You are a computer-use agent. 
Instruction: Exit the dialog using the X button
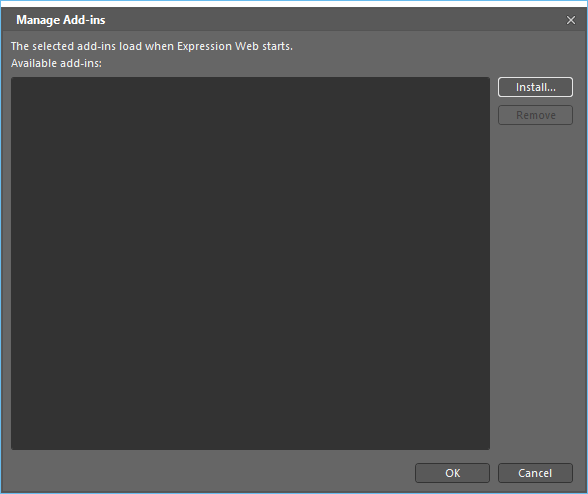(571, 20)
